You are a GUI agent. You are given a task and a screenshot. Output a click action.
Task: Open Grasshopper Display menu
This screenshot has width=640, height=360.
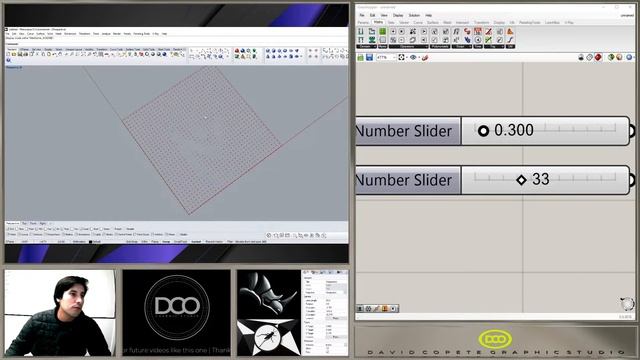398,15
